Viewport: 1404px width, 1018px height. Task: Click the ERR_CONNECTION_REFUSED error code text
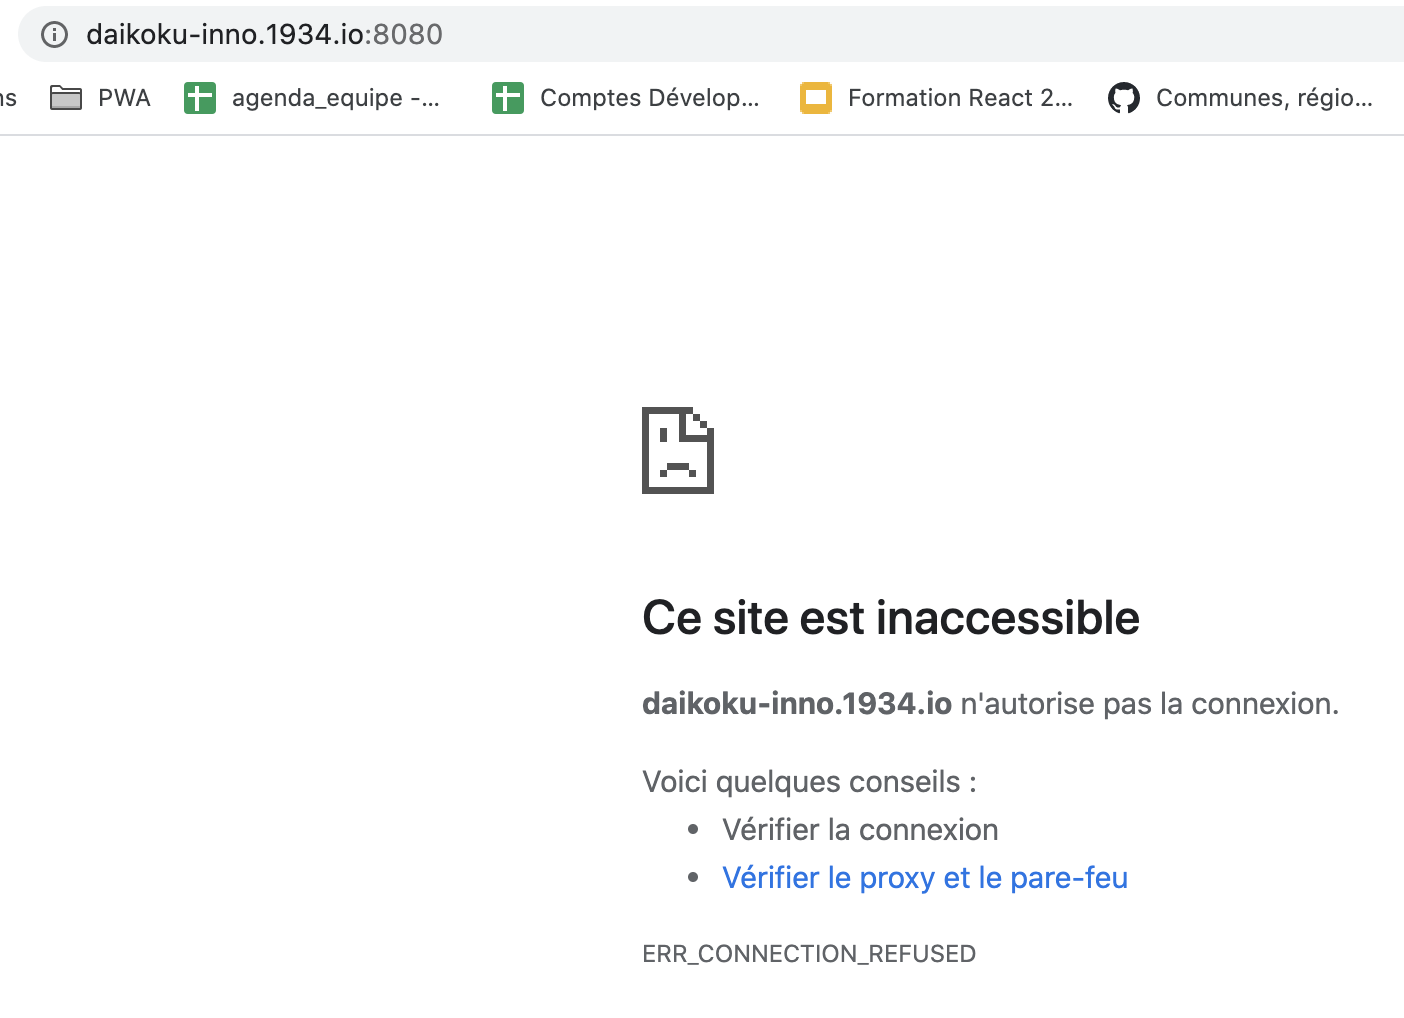pos(809,953)
